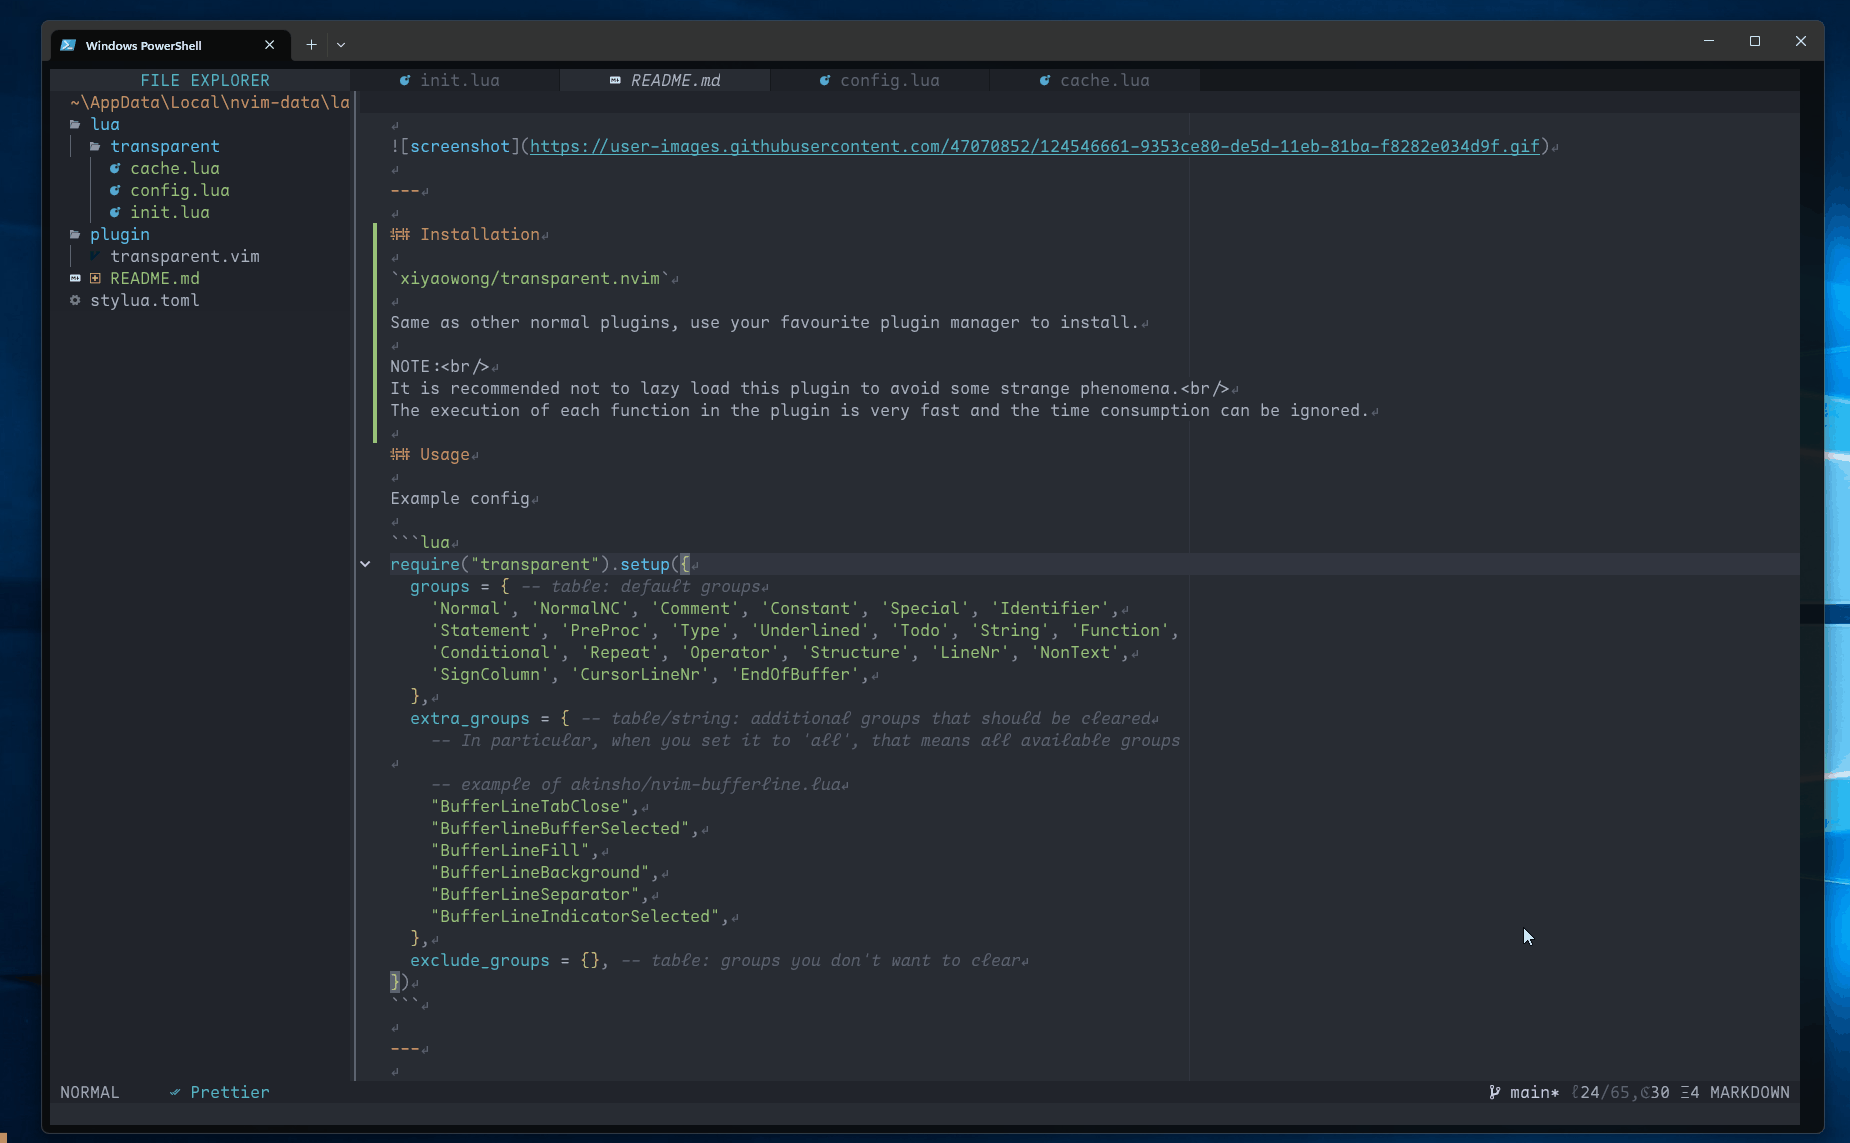Image resolution: width=1850 pixels, height=1143 pixels.
Task: Click the "BufferLineTabClose" string
Action: (x=530, y=807)
